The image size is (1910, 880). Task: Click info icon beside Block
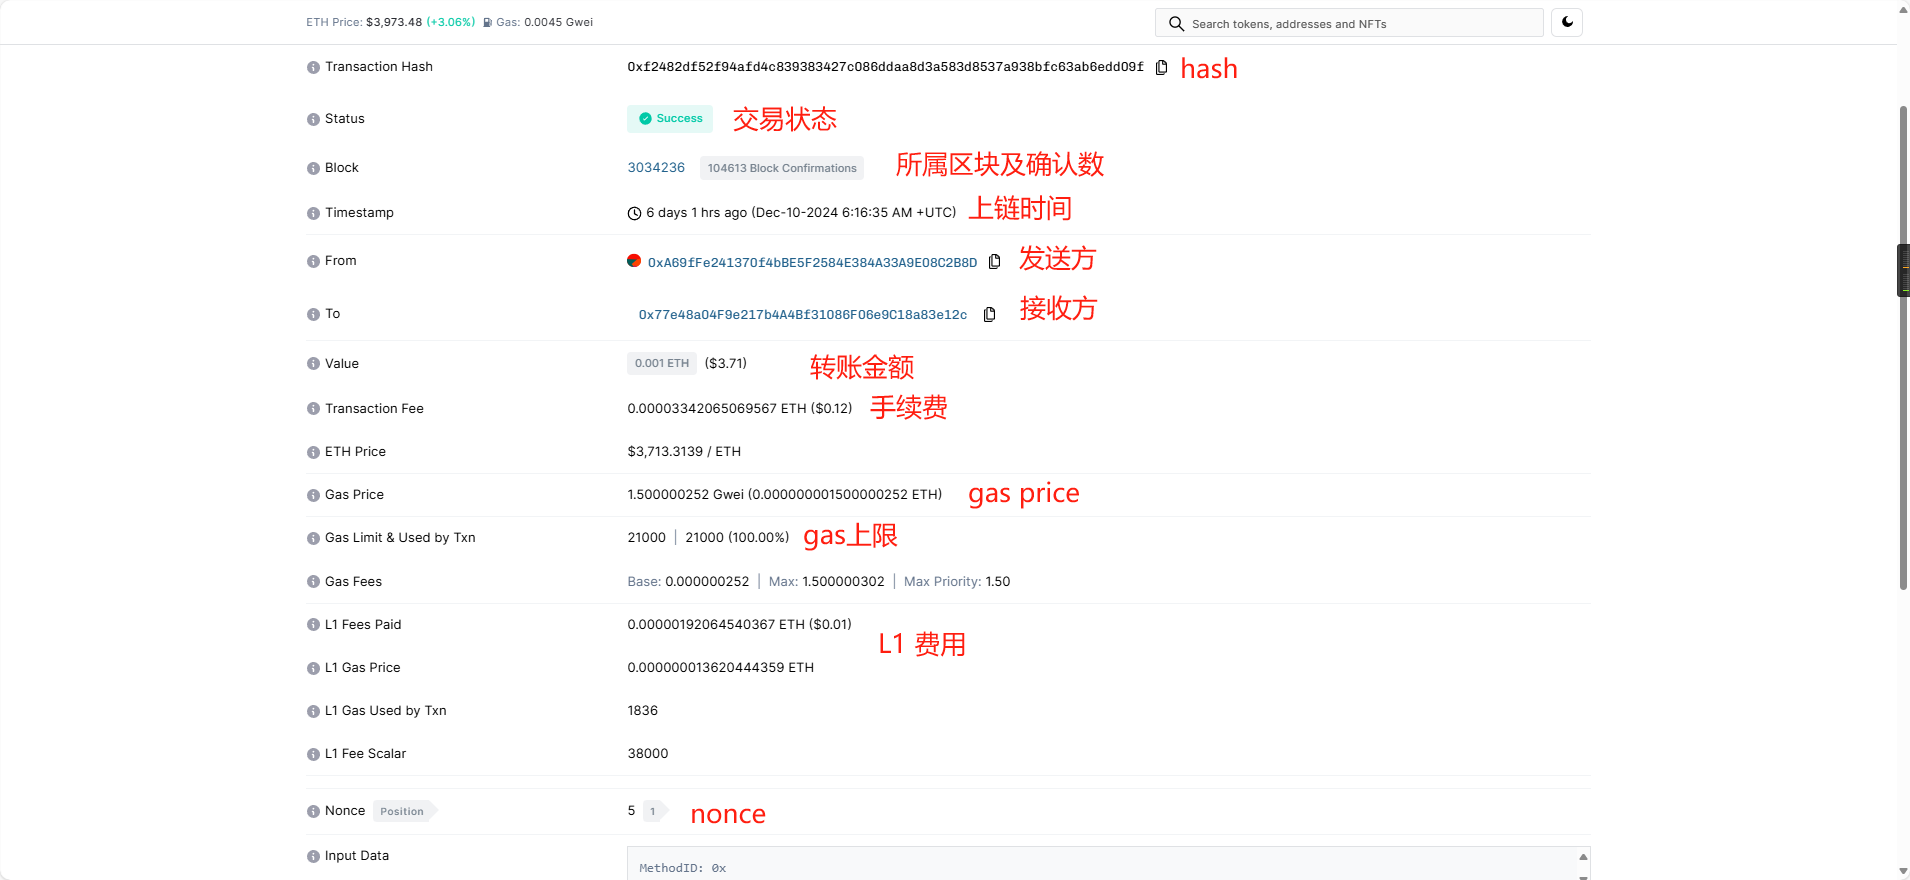pyautogui.click(x=313, y=168)
